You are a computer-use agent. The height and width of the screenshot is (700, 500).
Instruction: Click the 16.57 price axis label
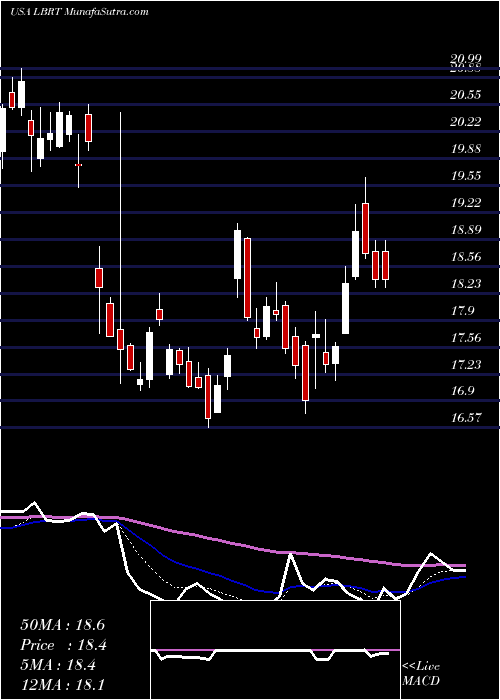pyautogui.click(x=466, y=418)
